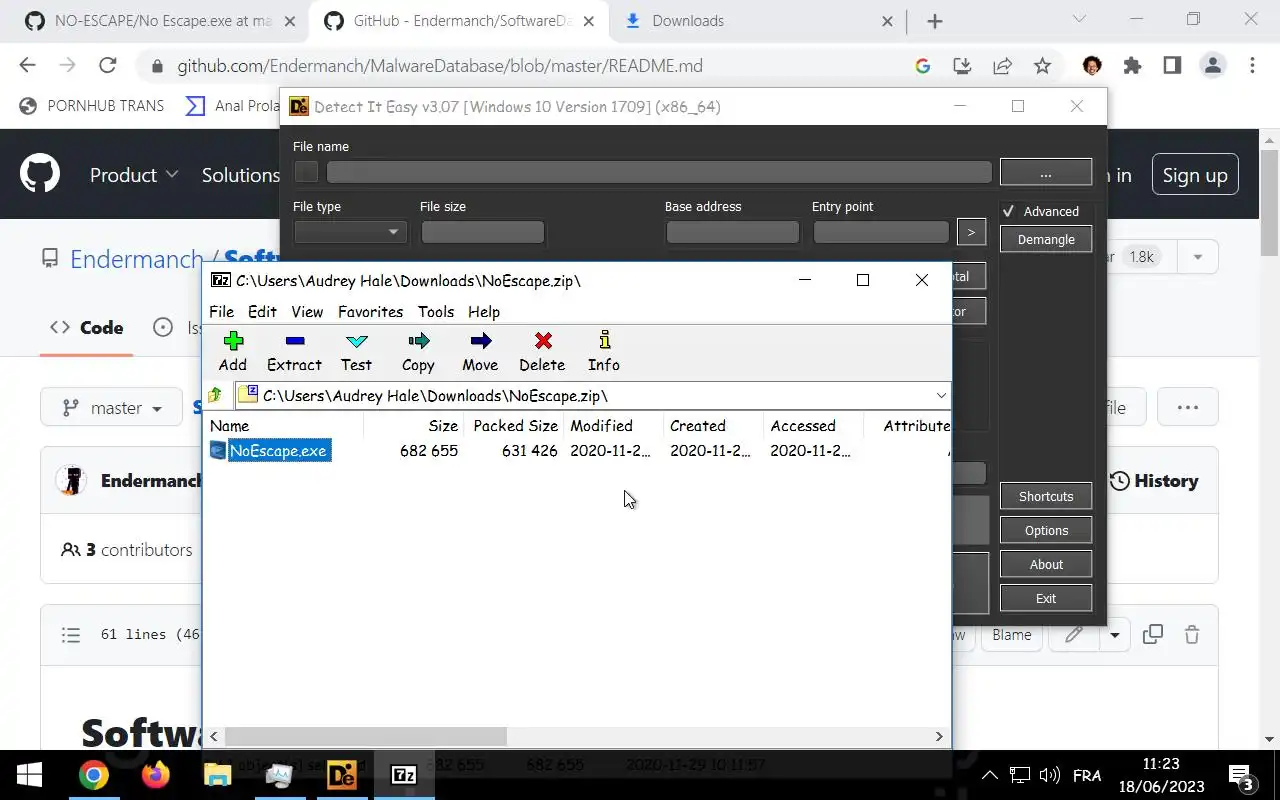Viewport: 1280px width, 800px height.
Task: Open the GitHub Code tab
Action: (x=87, y=328)
